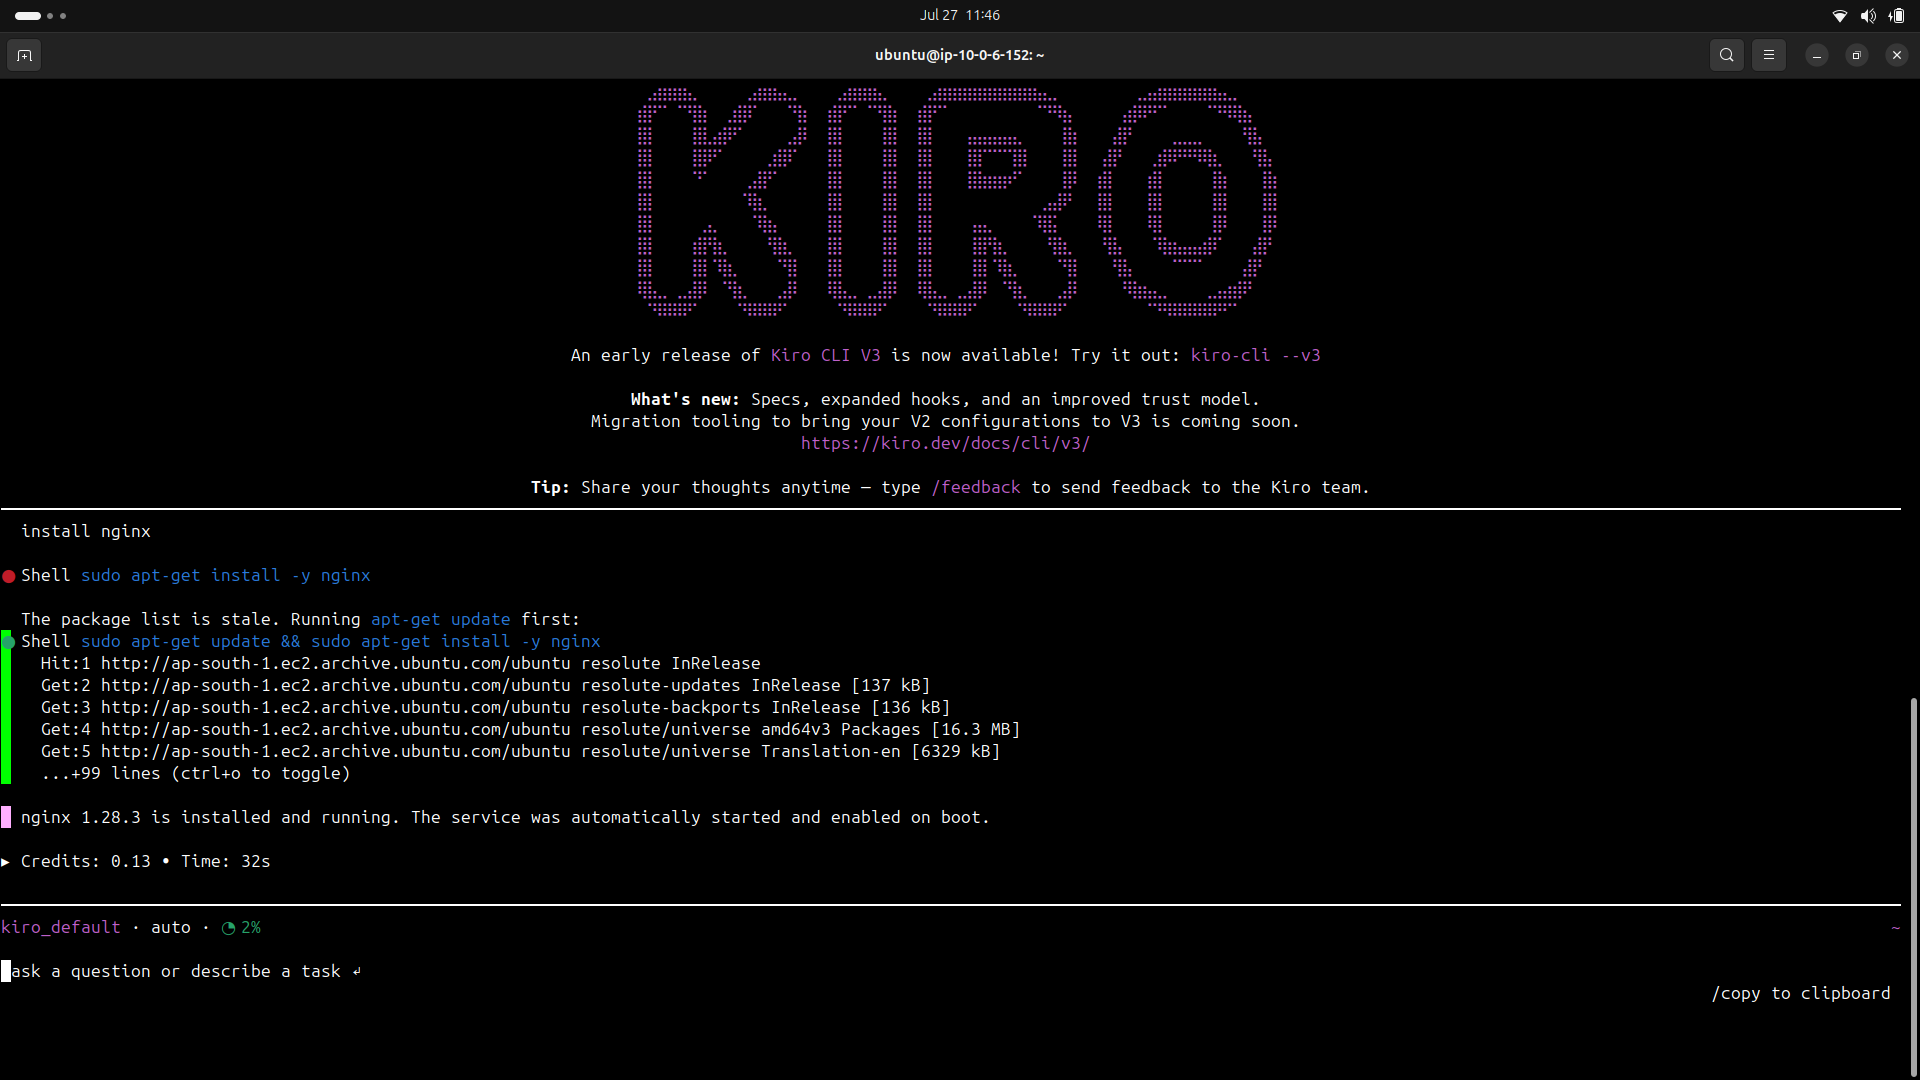Click the tilde working directory indicator

1895,928
